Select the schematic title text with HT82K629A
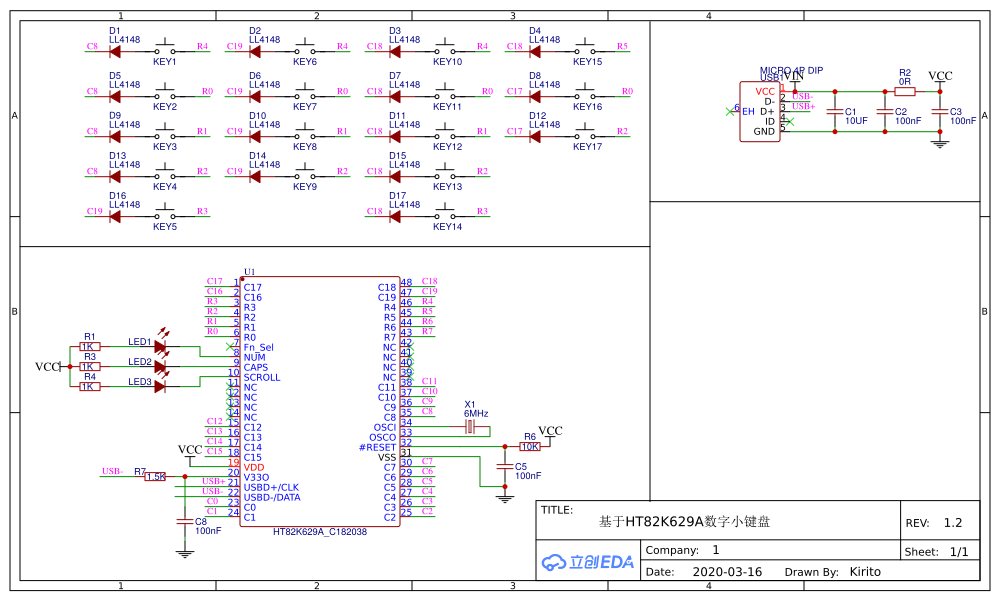The height and width of the screenshot is (601, 1000). [x=684, y=521]
